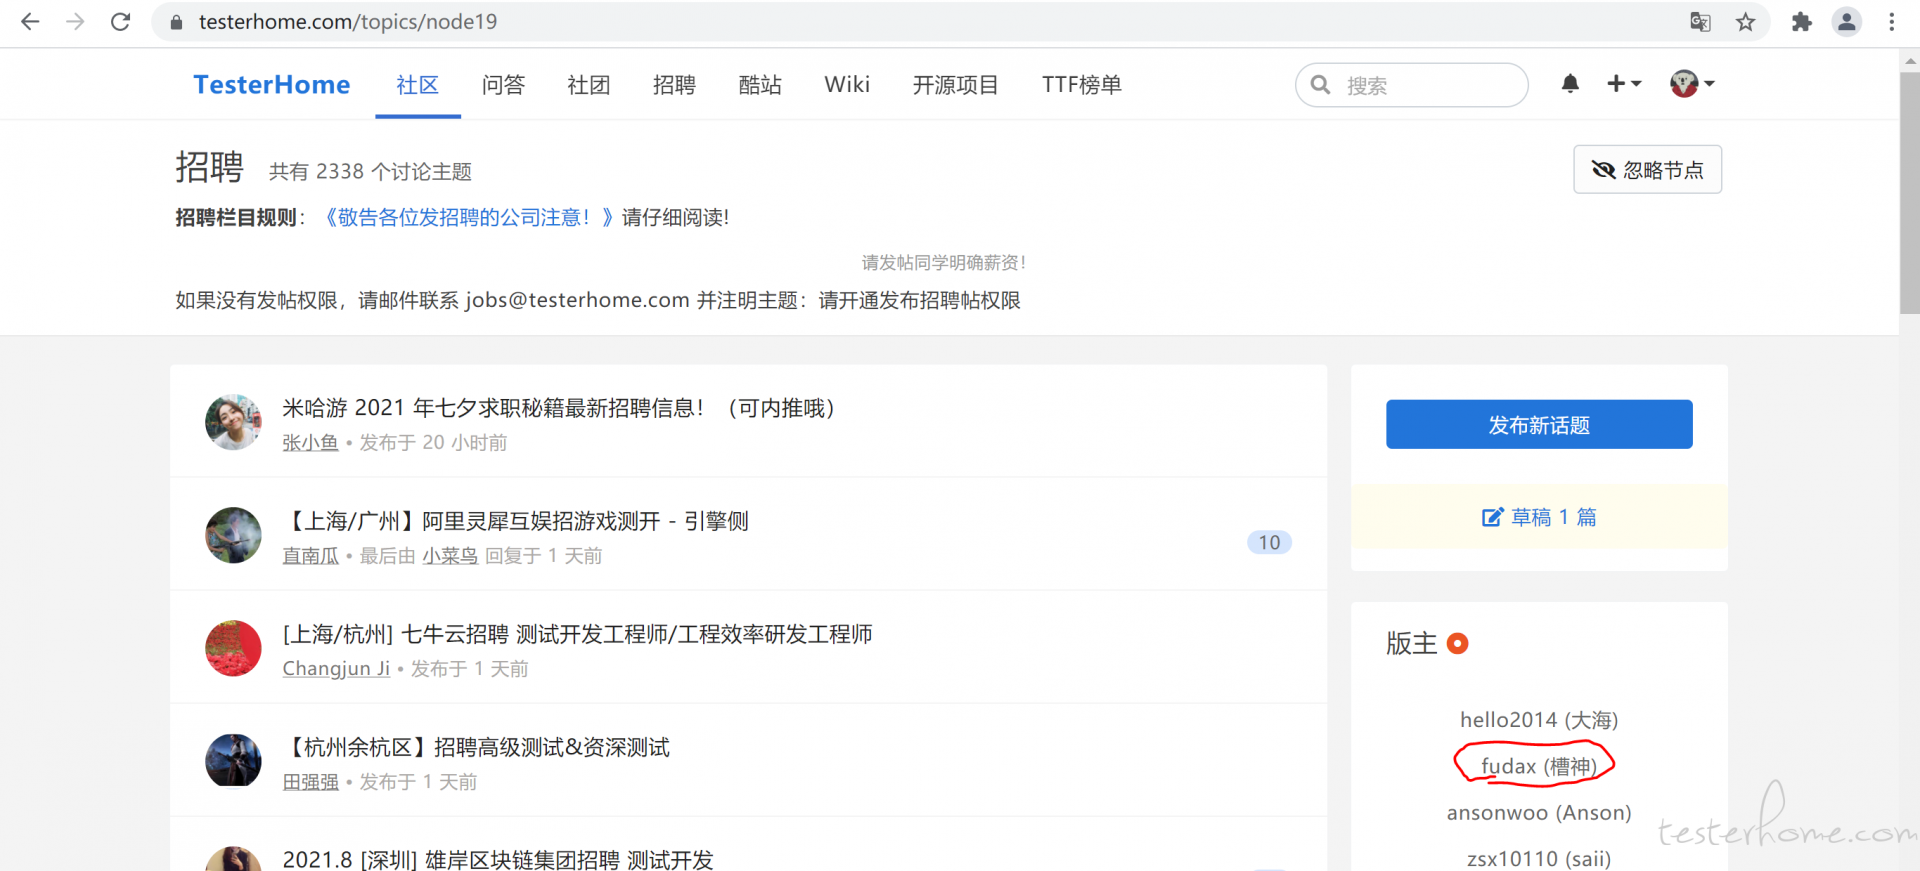
Task: Open 阿里灵犀互娱招游戏测开 topic
Action: (x=515, y=521)
